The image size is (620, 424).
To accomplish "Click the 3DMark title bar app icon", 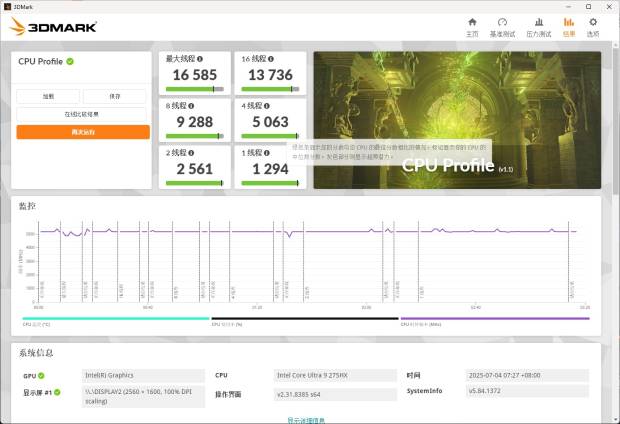I will (x=7, y=7).
